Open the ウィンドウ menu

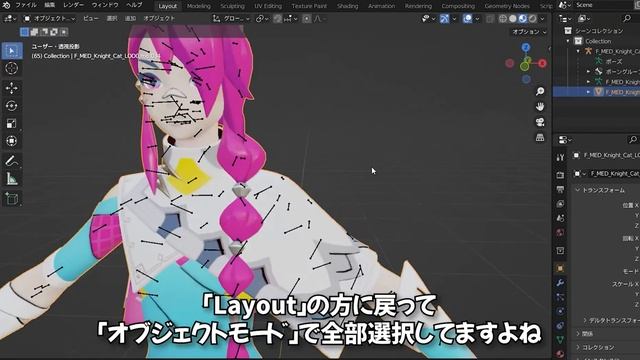(x=105, y=5)
